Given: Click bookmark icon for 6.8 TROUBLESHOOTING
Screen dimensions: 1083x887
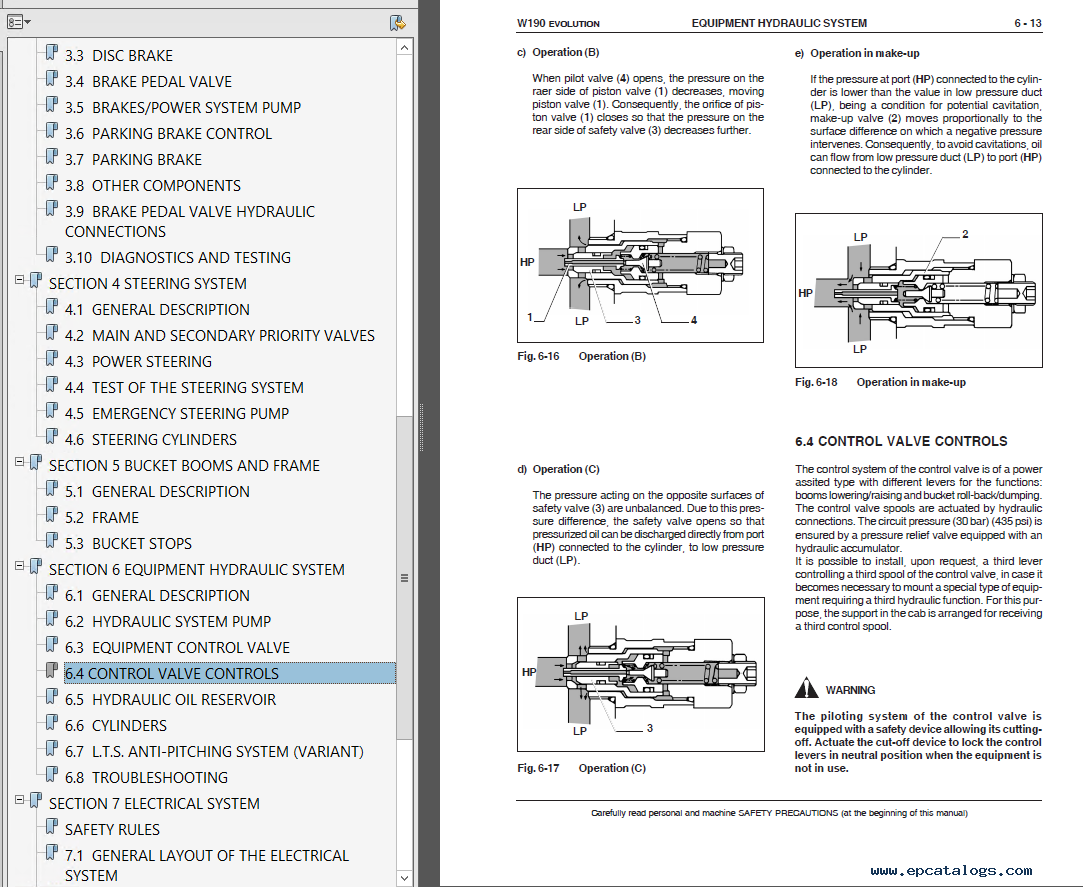Looking at the screenshot, I should tap(52, 775).
